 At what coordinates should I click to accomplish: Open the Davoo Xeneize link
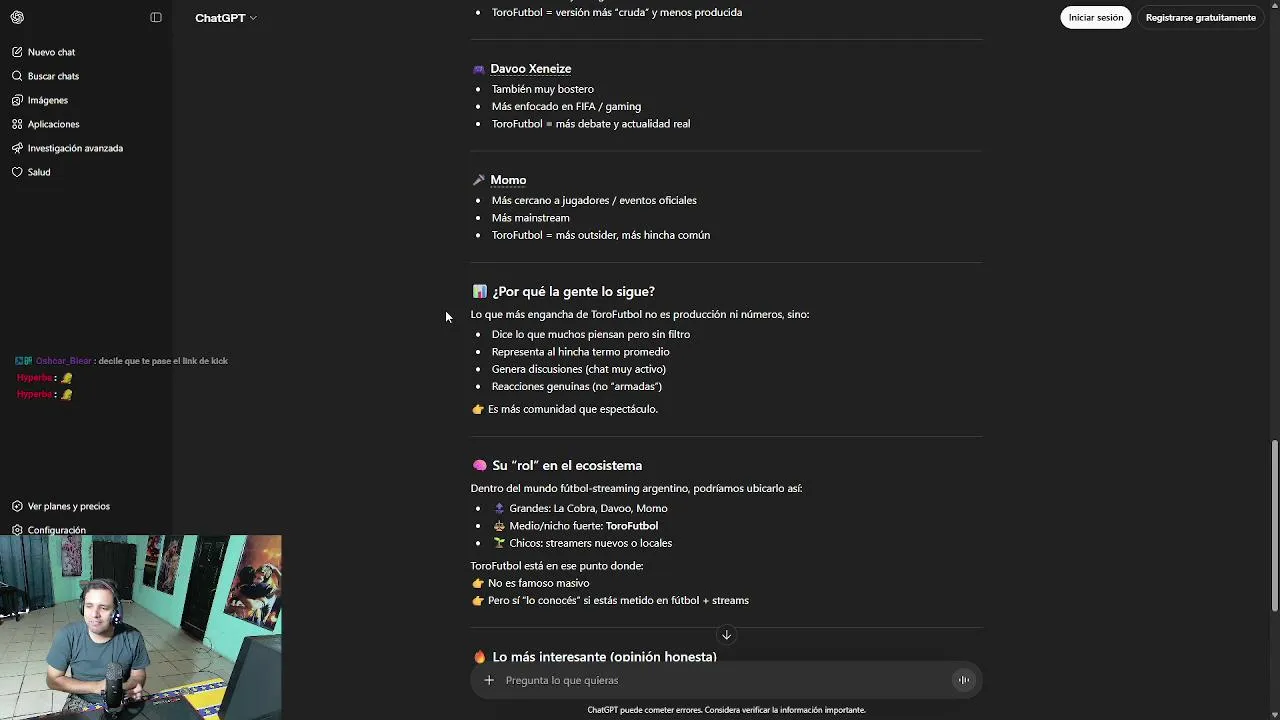tap(530, 69)
